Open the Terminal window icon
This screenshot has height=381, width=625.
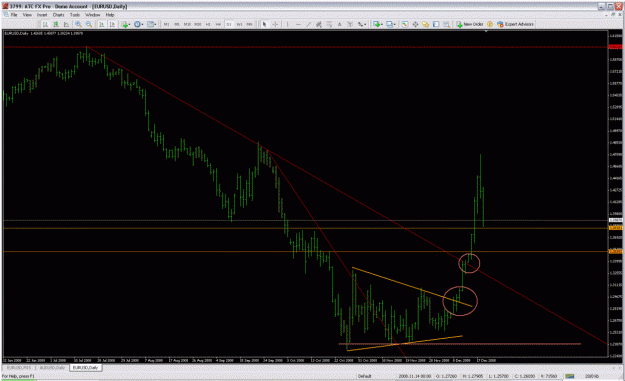coord(436,24)
